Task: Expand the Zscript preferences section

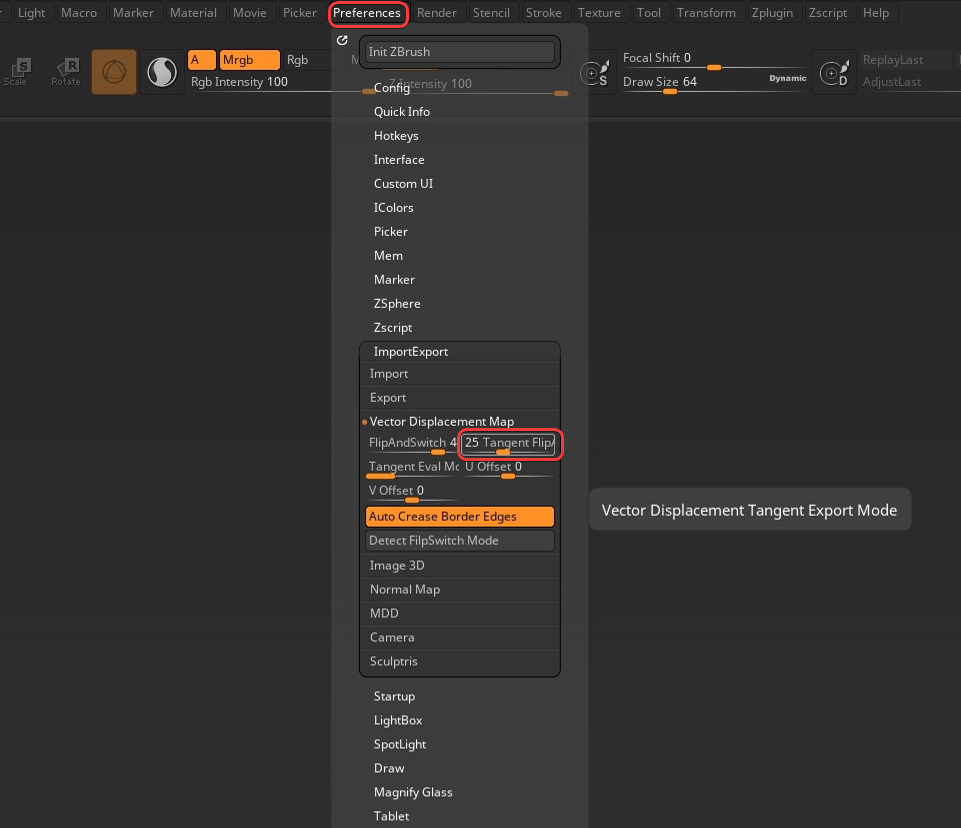Action: (x=393, y=327)
